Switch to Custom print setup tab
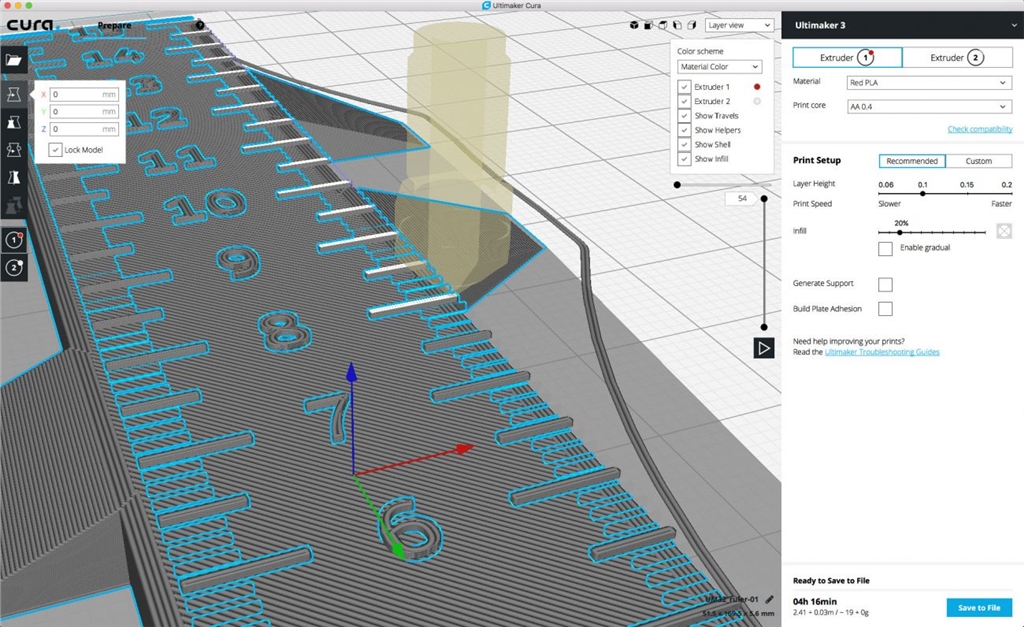1024x627 pixels. pyautogui.click(x=978, y=161)
